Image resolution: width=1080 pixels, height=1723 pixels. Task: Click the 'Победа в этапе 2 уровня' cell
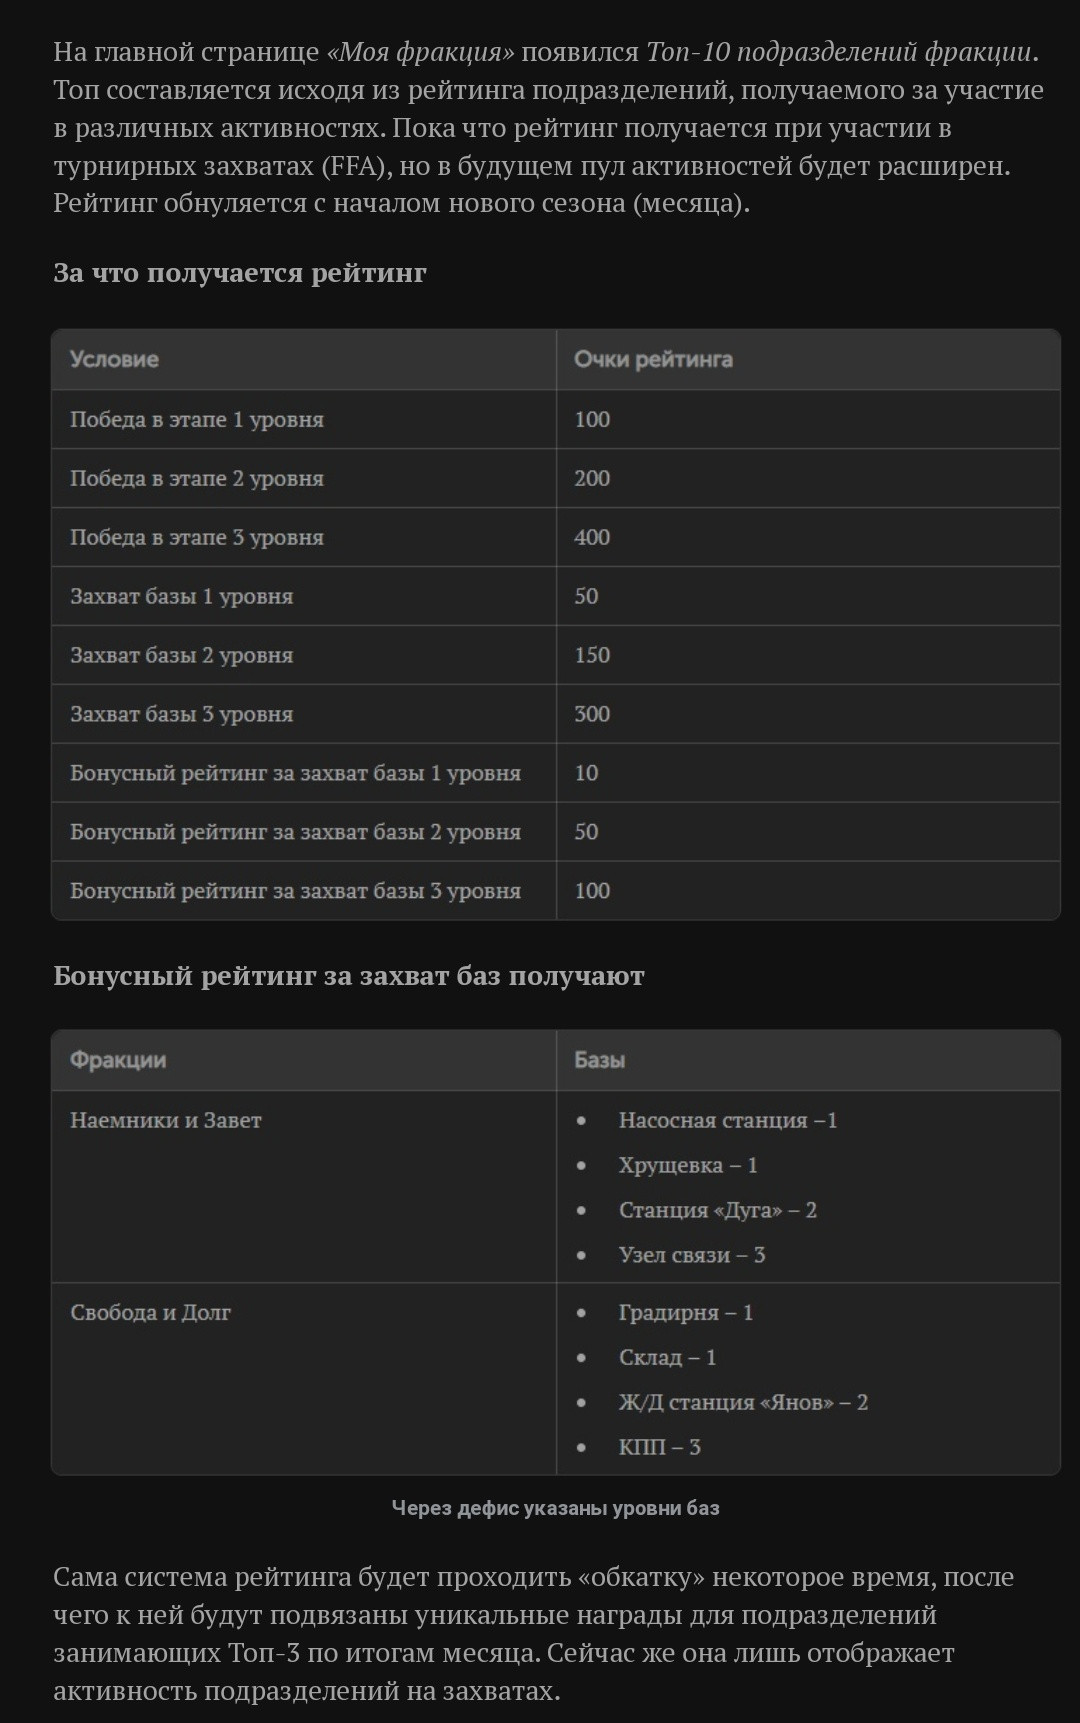pos(303,478)
